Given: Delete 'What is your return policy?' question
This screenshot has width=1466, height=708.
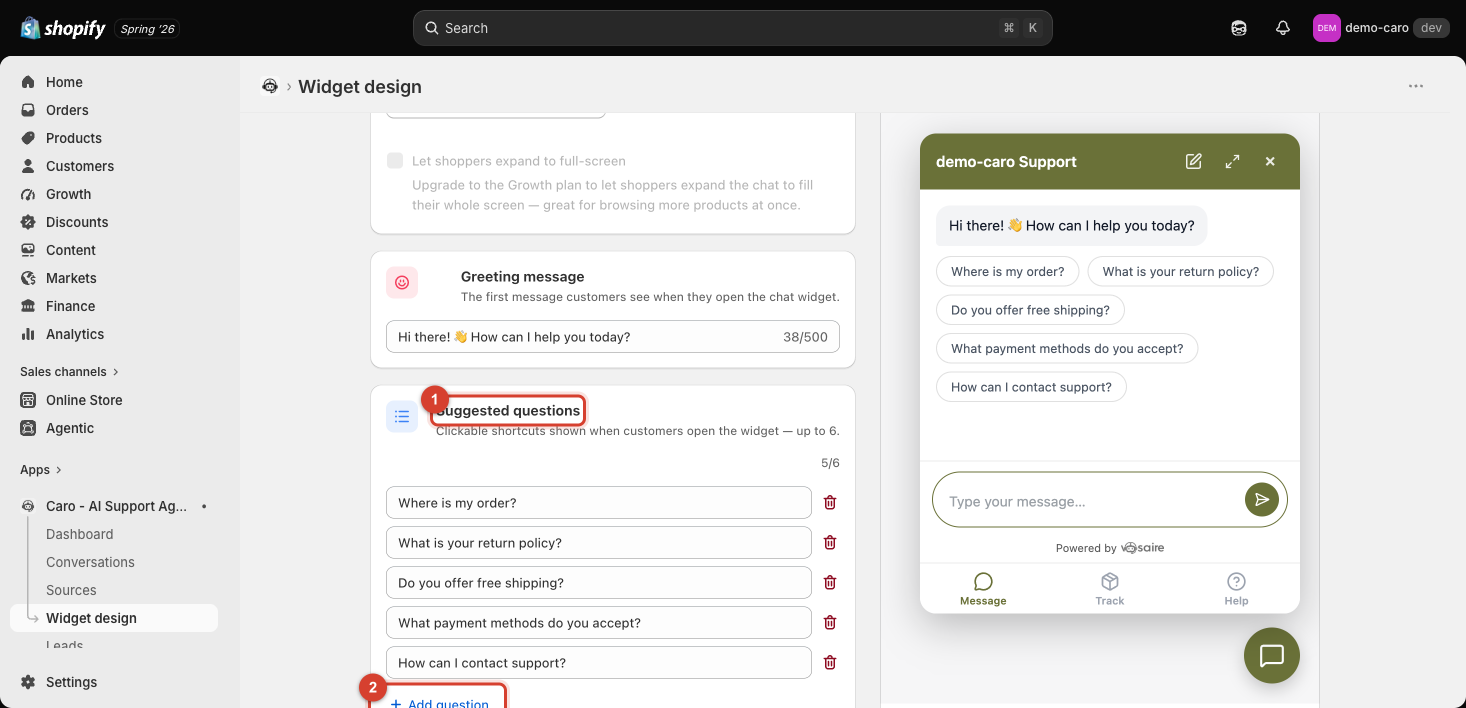Looking at the screenshot, I should [x=830, y=543].
